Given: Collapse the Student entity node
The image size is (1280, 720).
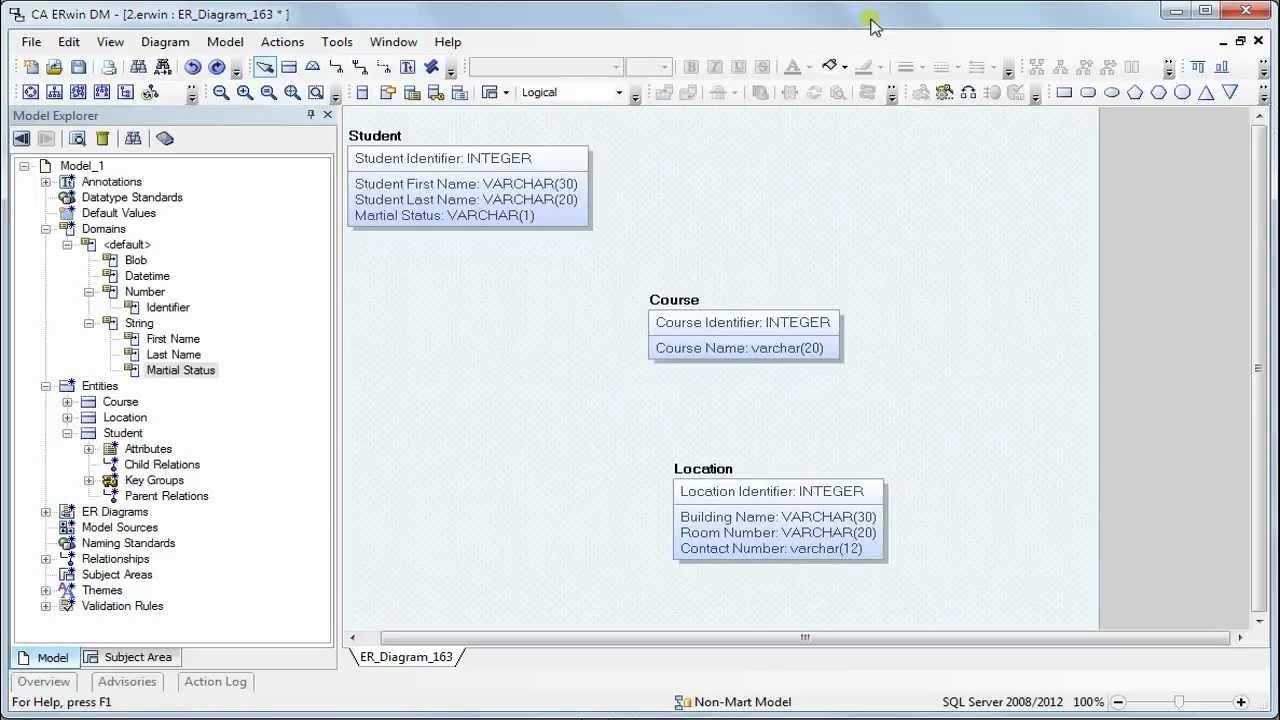Looking at the screenshot, I should (67, 433).
